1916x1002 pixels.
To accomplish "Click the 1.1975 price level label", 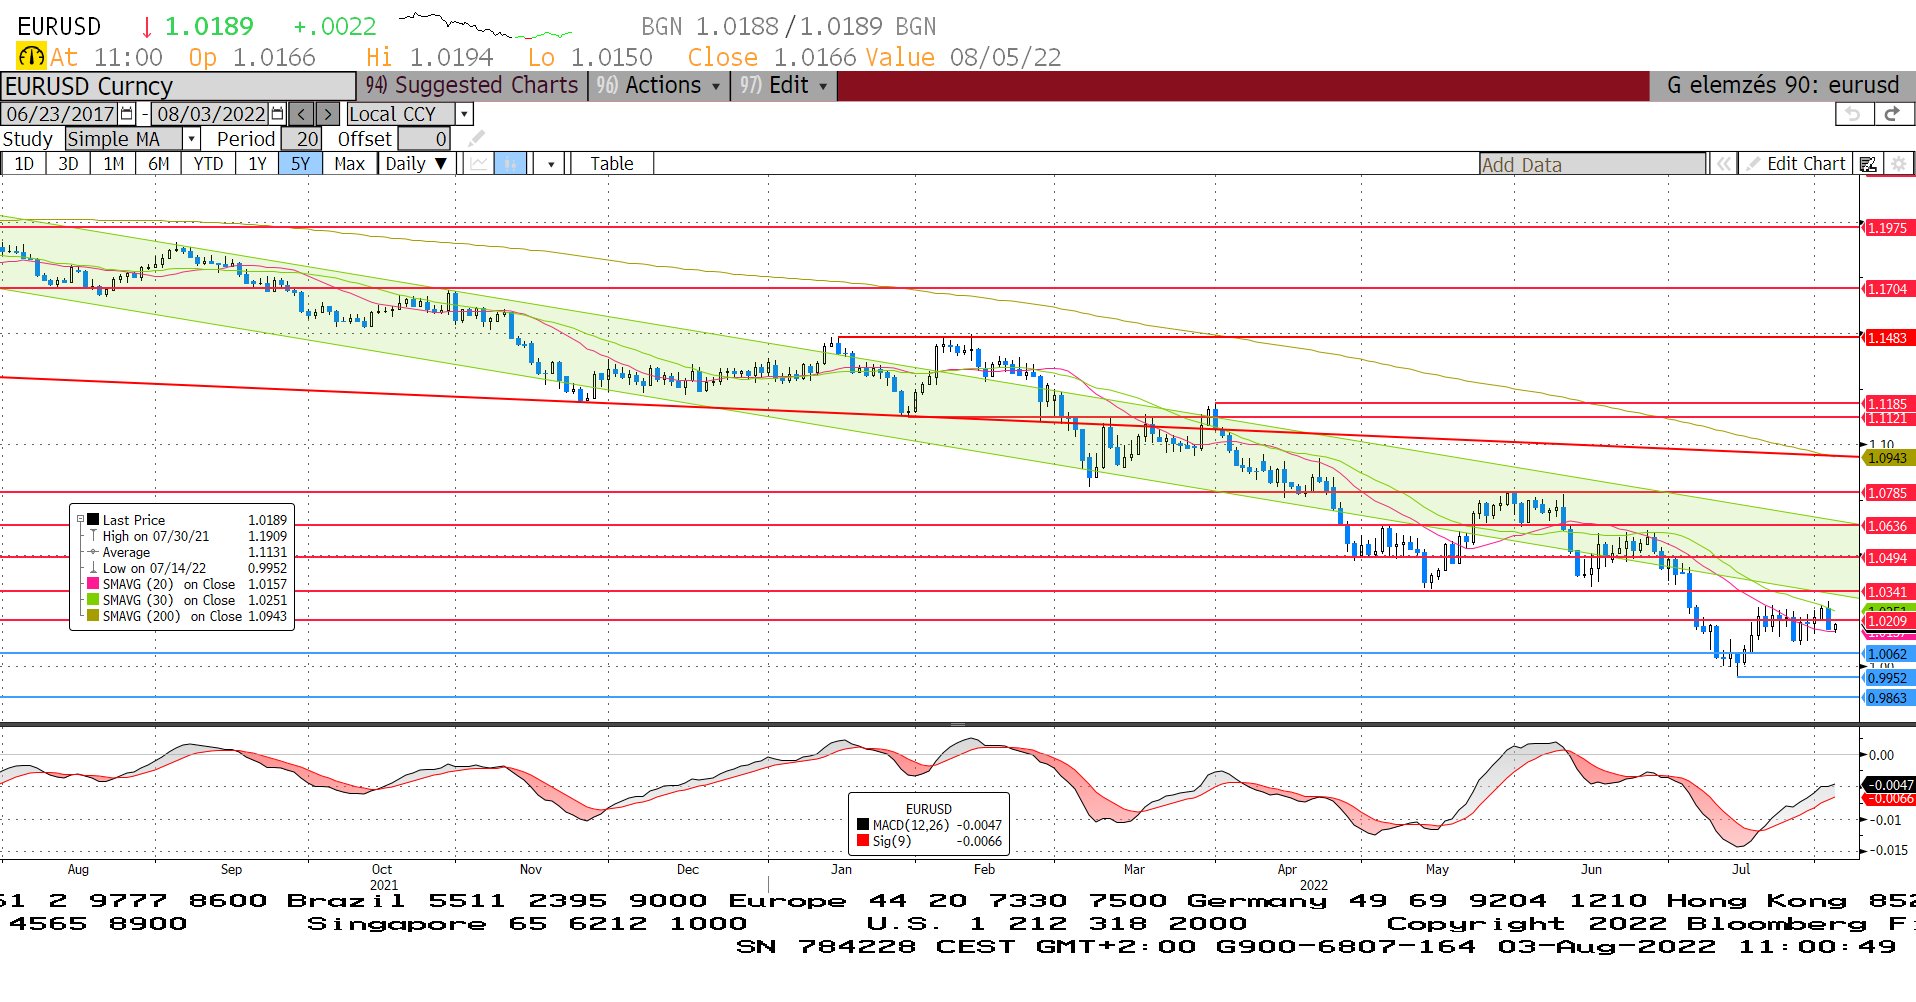I will [x=1888, y=228].
